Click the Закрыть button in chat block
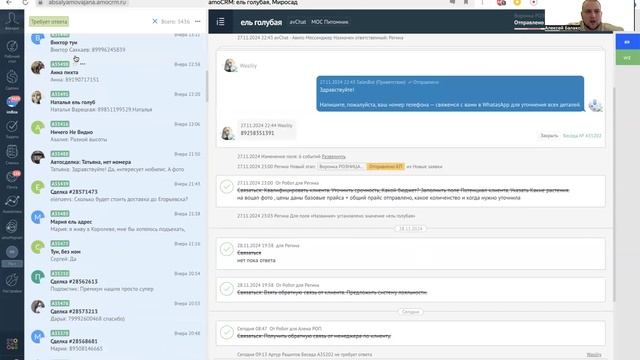 (x=549, y=136)
